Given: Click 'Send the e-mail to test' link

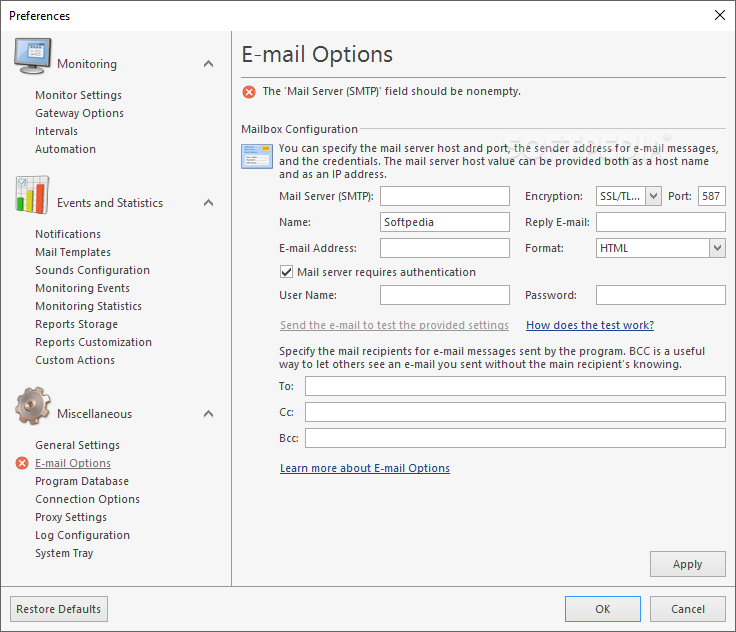Looking at the screenshot, I should point(394,325).
